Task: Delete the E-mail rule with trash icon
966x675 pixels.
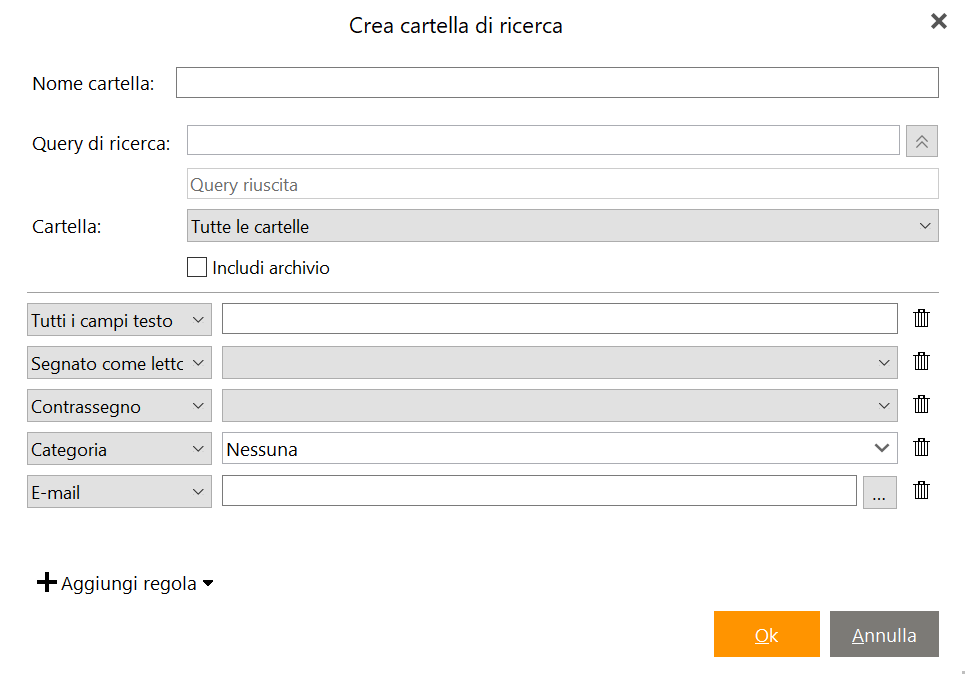Action: pos(921,491)
